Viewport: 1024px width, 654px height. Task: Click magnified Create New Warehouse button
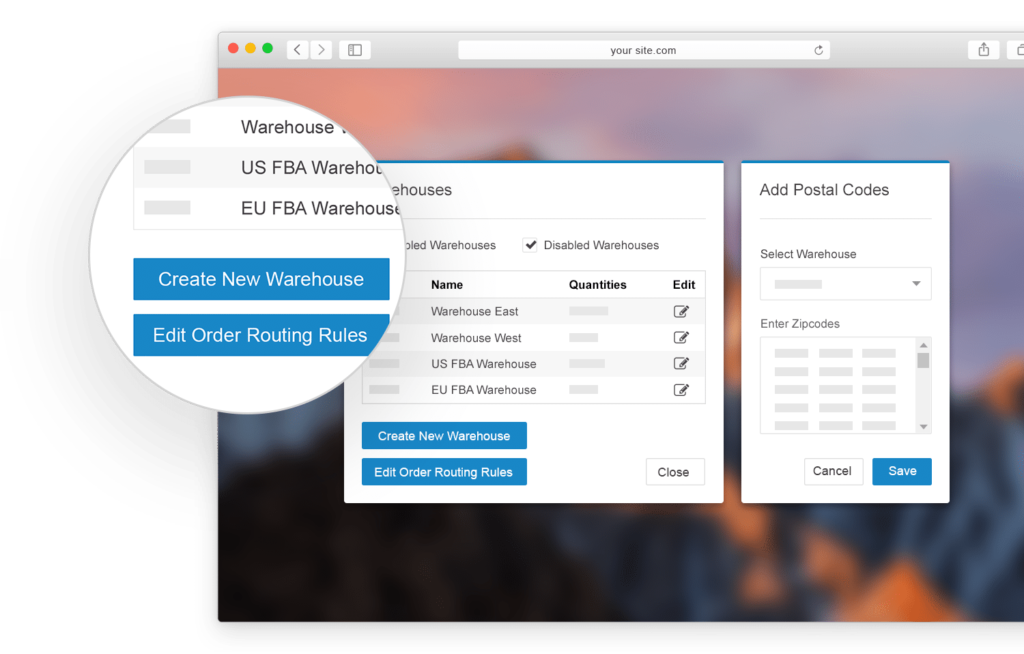[x=261, y=279]
